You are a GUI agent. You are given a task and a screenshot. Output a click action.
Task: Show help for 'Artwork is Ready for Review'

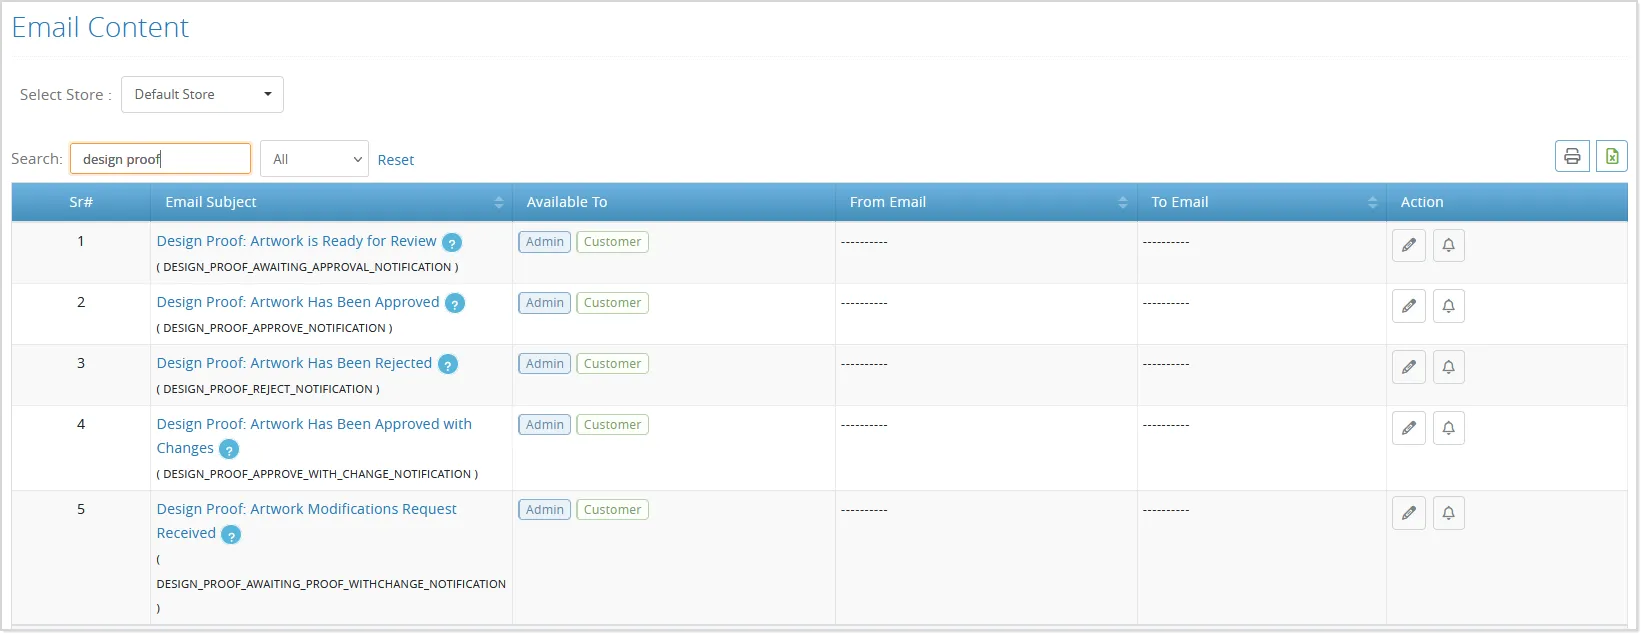[452, 243]
